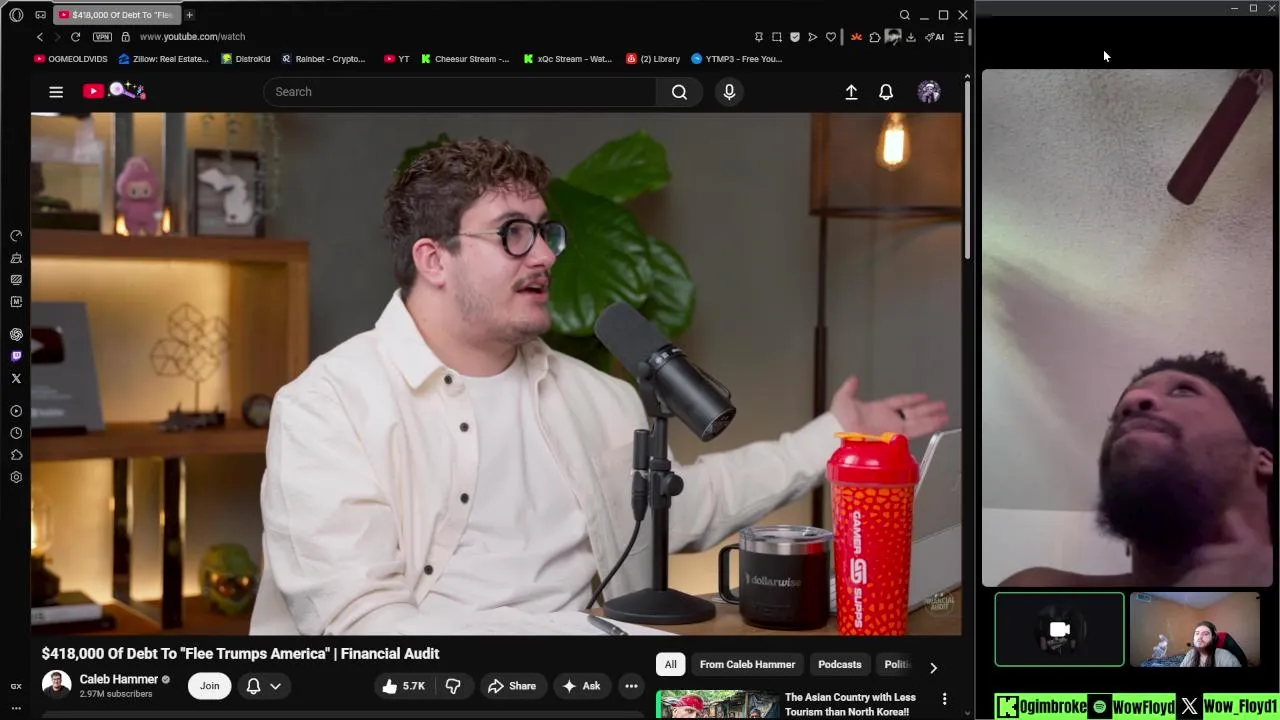Open the Twitch sidebar icon
This screenshot has height=720, width=1280.
click(x=16, y=357)
